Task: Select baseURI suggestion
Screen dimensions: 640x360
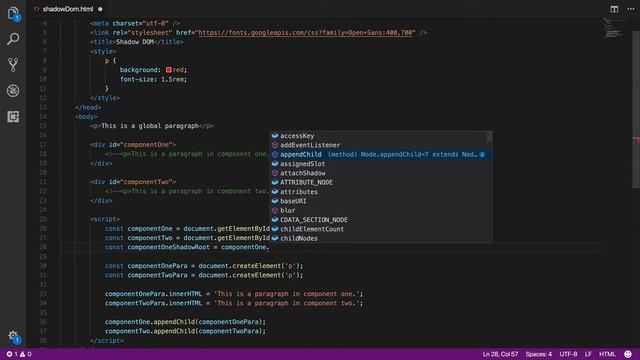Action: [x=380, y=201]
